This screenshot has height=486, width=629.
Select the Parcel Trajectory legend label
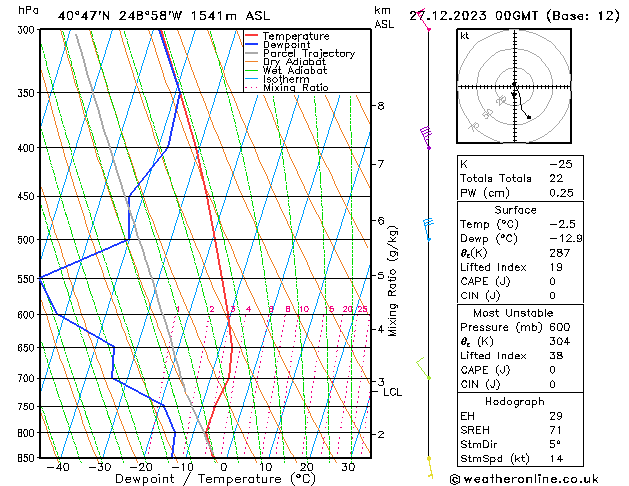click(x=309, y=53)
